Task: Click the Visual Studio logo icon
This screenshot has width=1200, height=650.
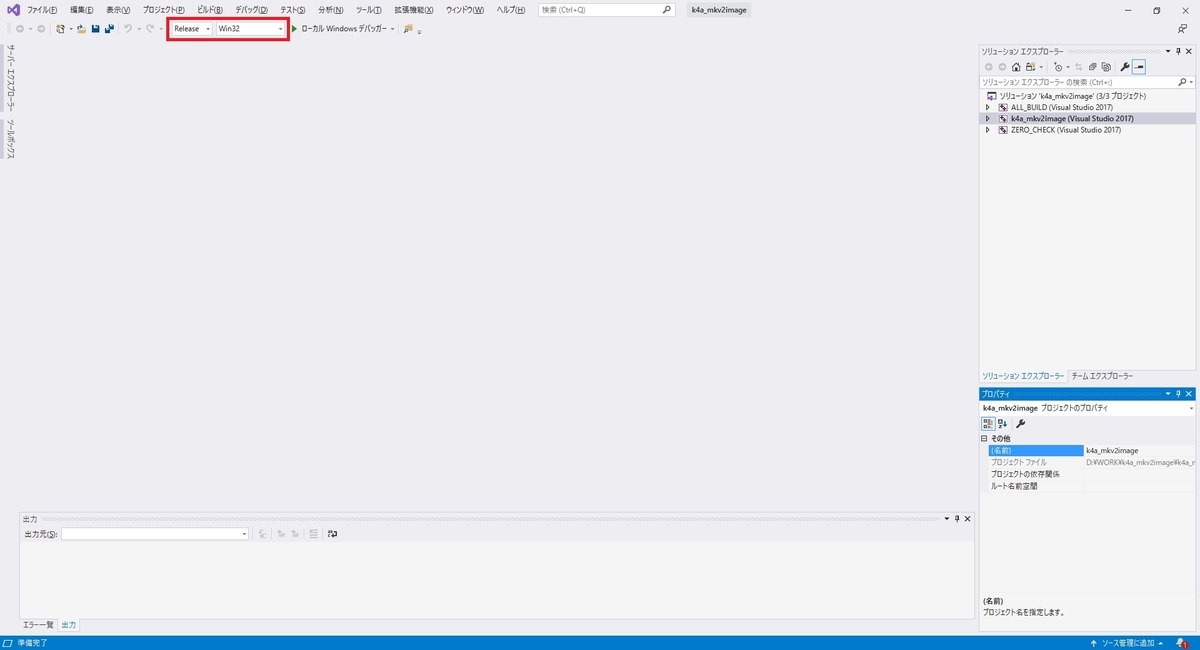Action: [x=13, y=10]
